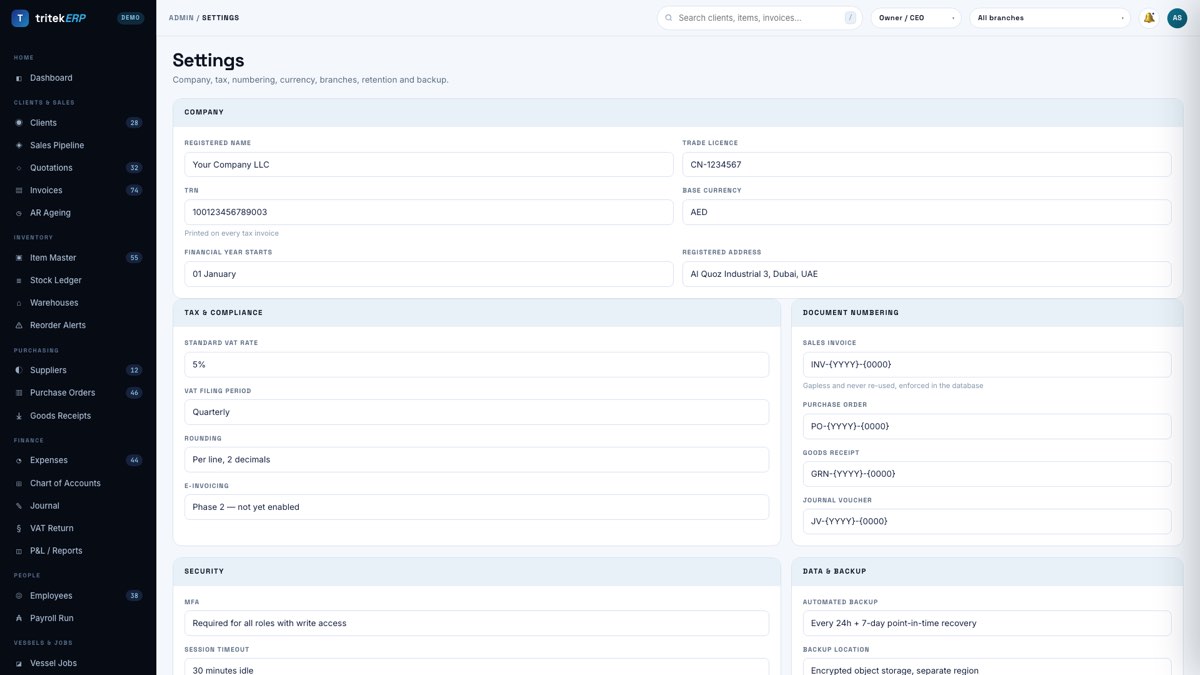Click the TRN input field
This screenshot has width=1200, height=675.
pos(429,212)
